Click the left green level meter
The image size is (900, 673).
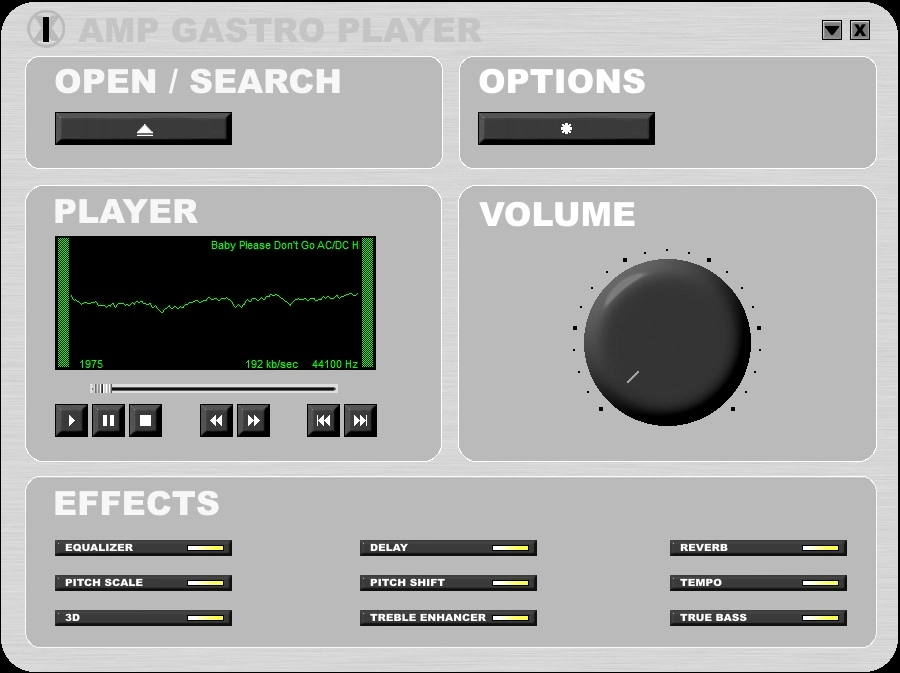click(63, 302)
